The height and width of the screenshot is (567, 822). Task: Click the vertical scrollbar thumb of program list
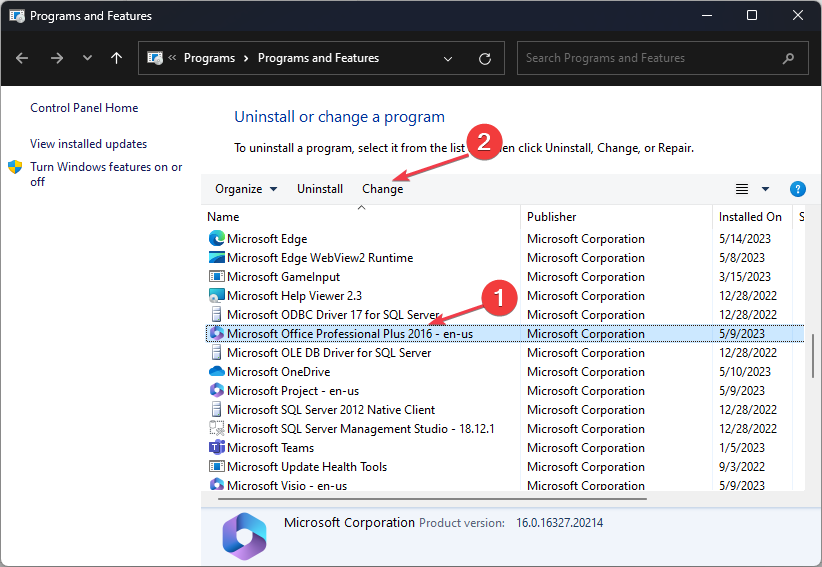813,355
